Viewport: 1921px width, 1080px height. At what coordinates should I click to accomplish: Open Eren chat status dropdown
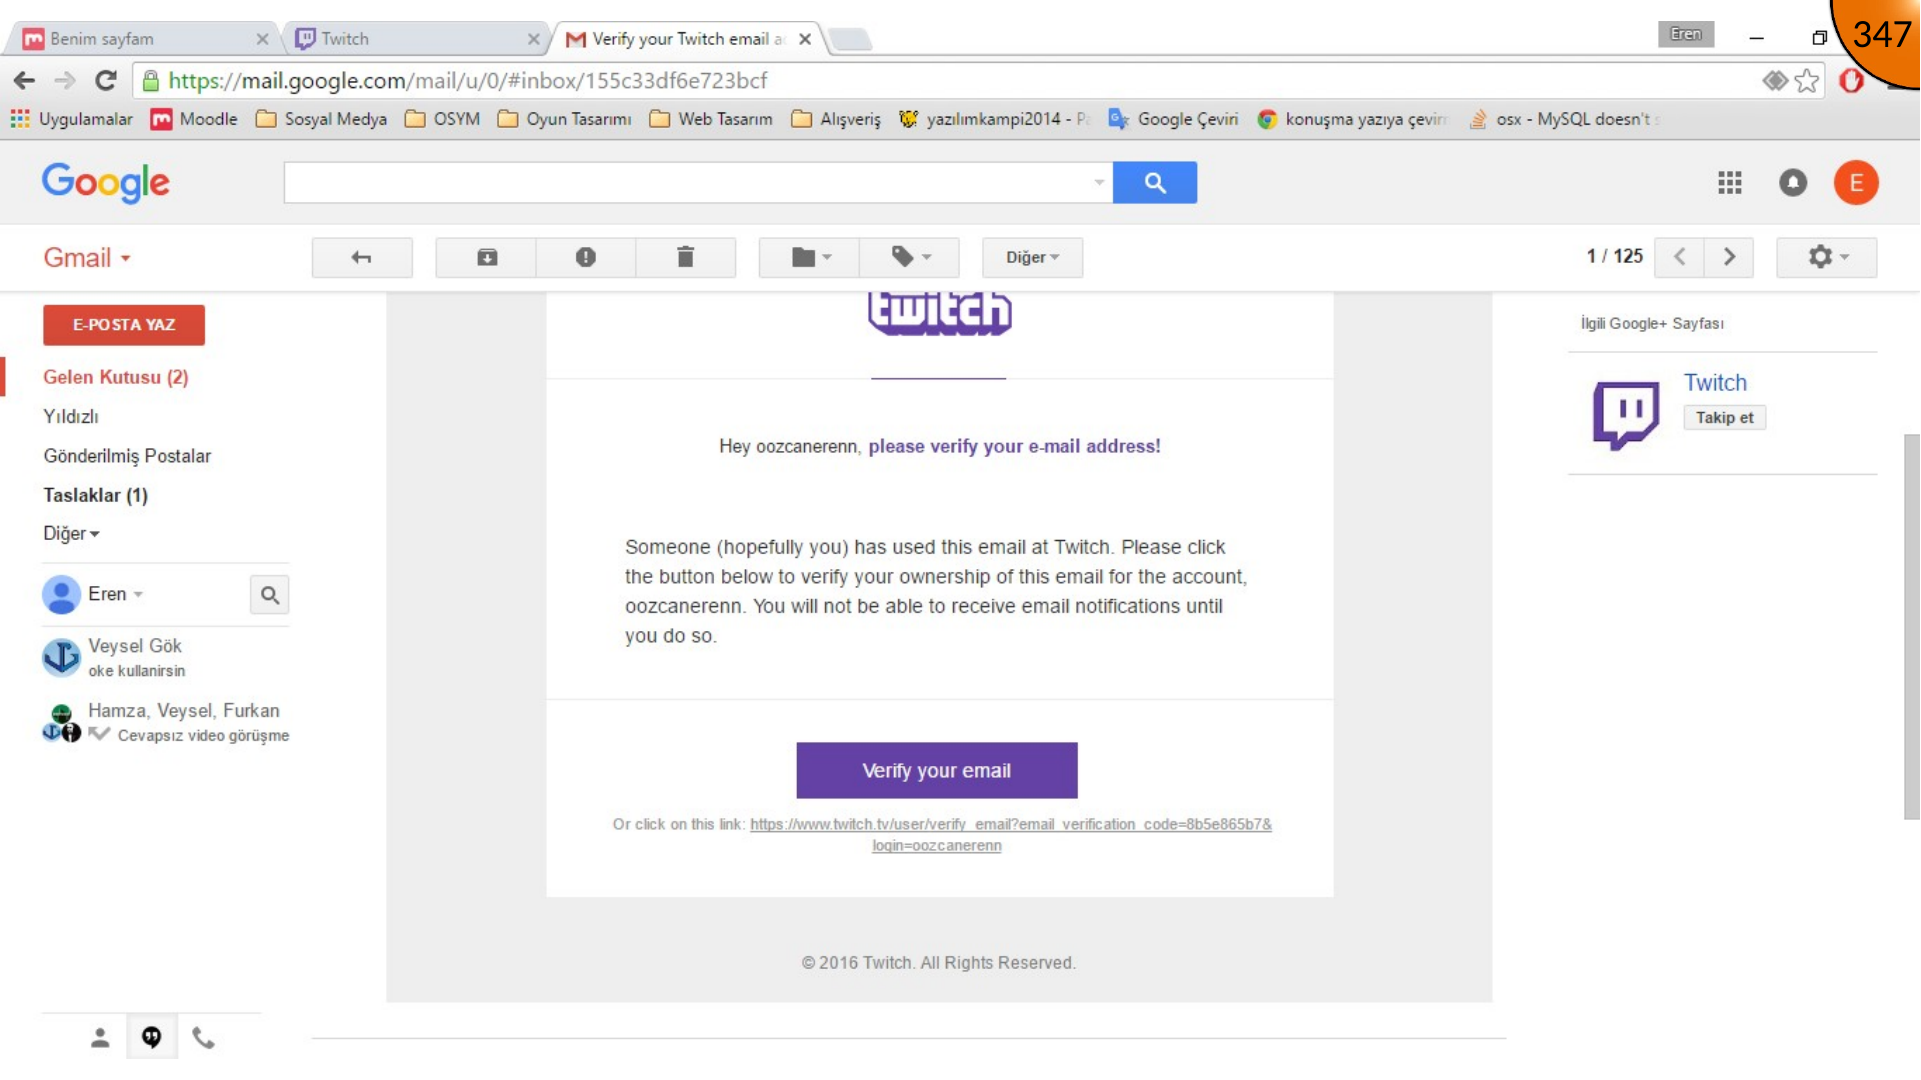click(x=115, y=594)
